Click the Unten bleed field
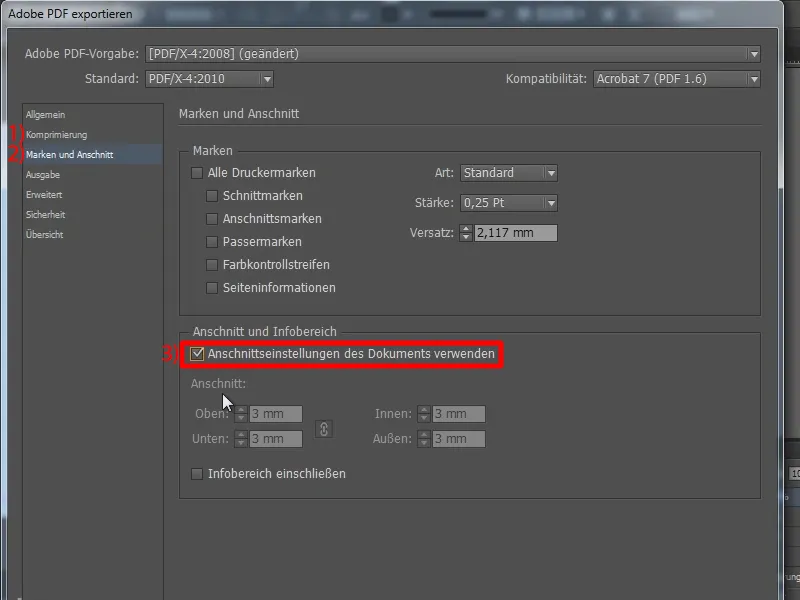This screenshot has height=600, width=800. 276,439
